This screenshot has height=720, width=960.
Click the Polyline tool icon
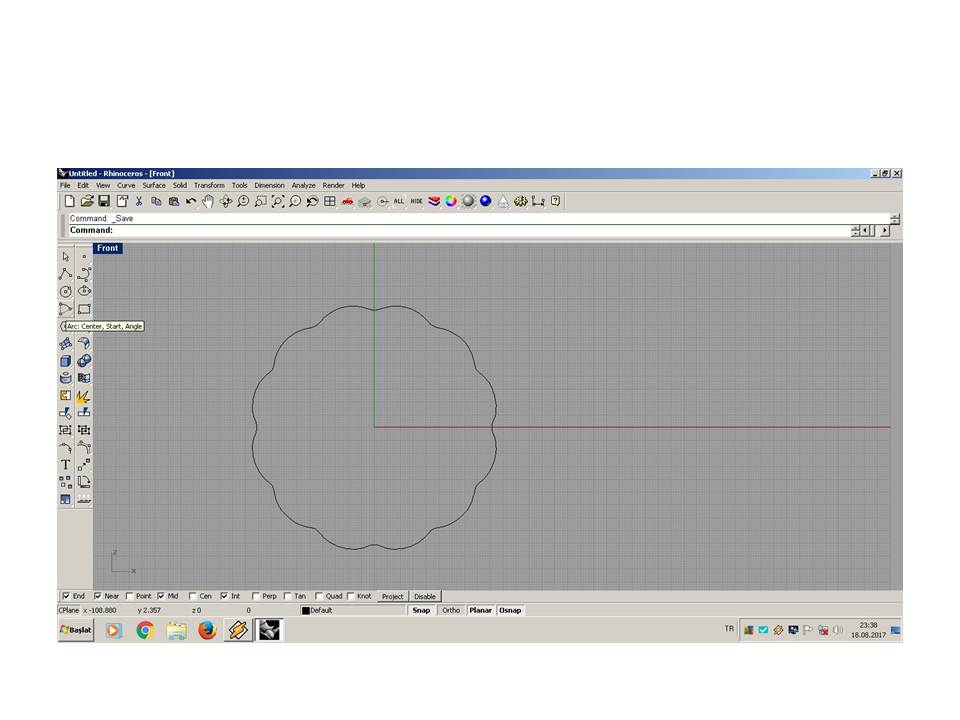[66, 273]
